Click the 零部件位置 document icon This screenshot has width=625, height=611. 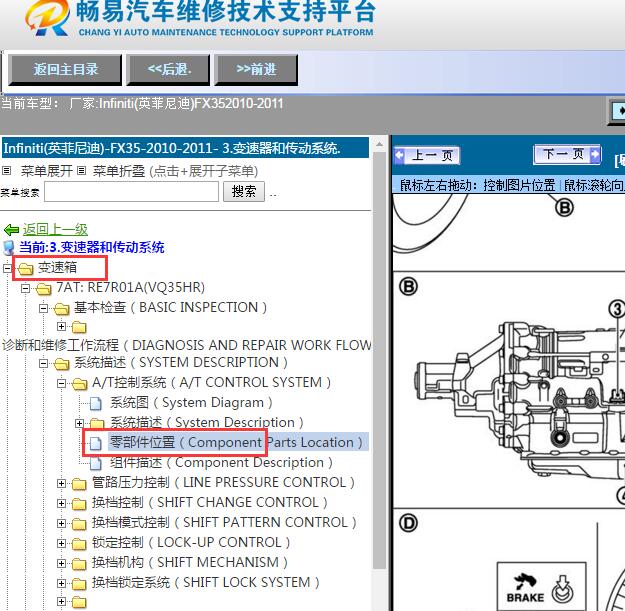click(x=95, y=443)
